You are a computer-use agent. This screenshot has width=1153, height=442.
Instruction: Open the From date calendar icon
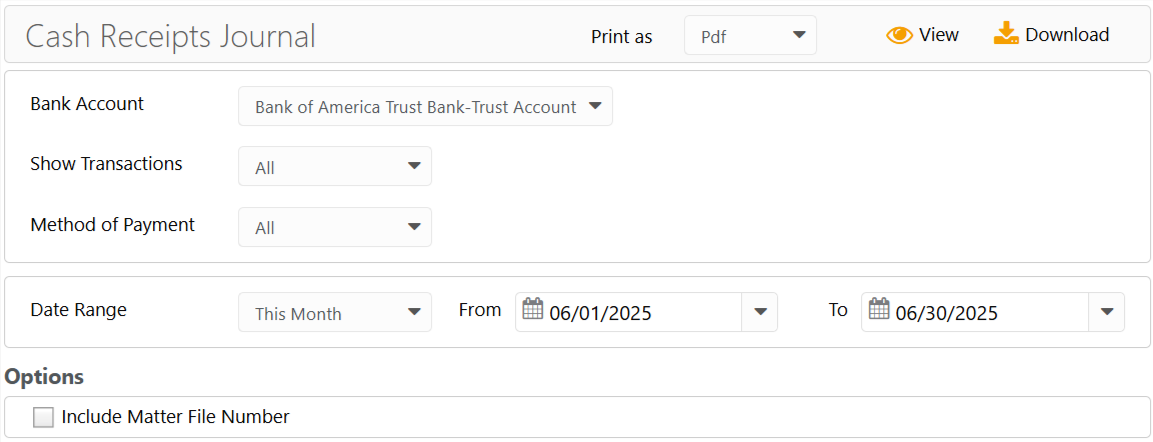click(x=533, y=310)
